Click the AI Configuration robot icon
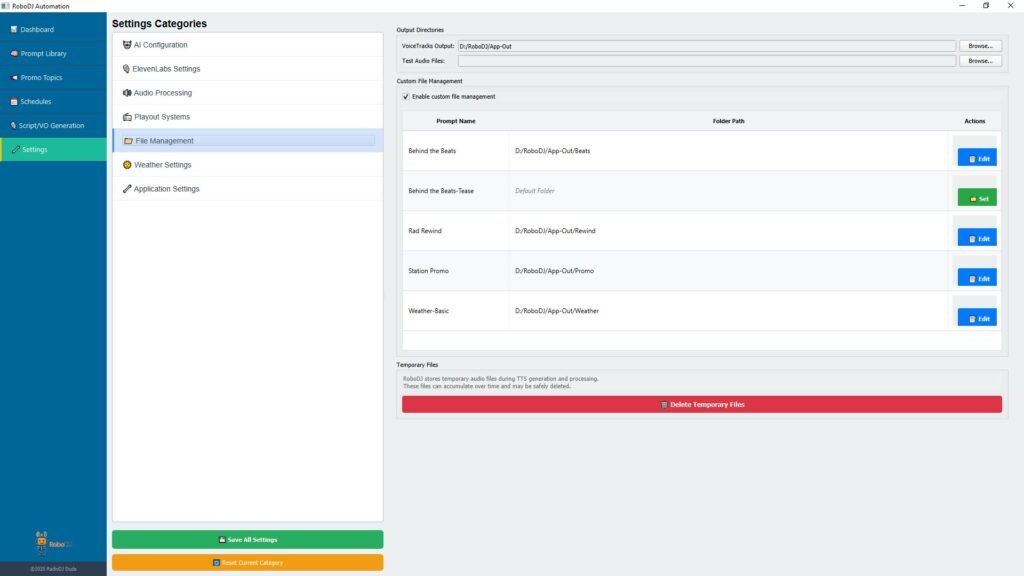The image size is (1024, 576). click(127, 45)
